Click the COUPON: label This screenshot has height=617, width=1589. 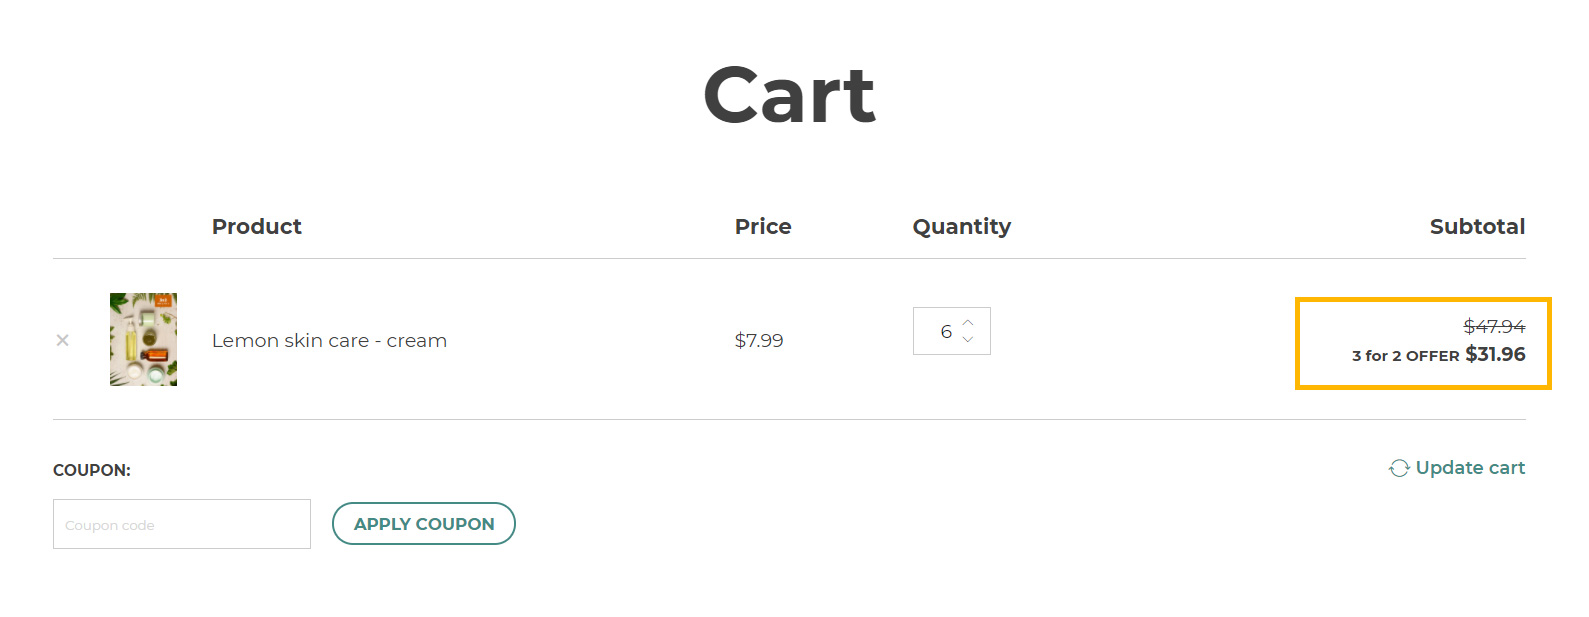tap(92, 470)
